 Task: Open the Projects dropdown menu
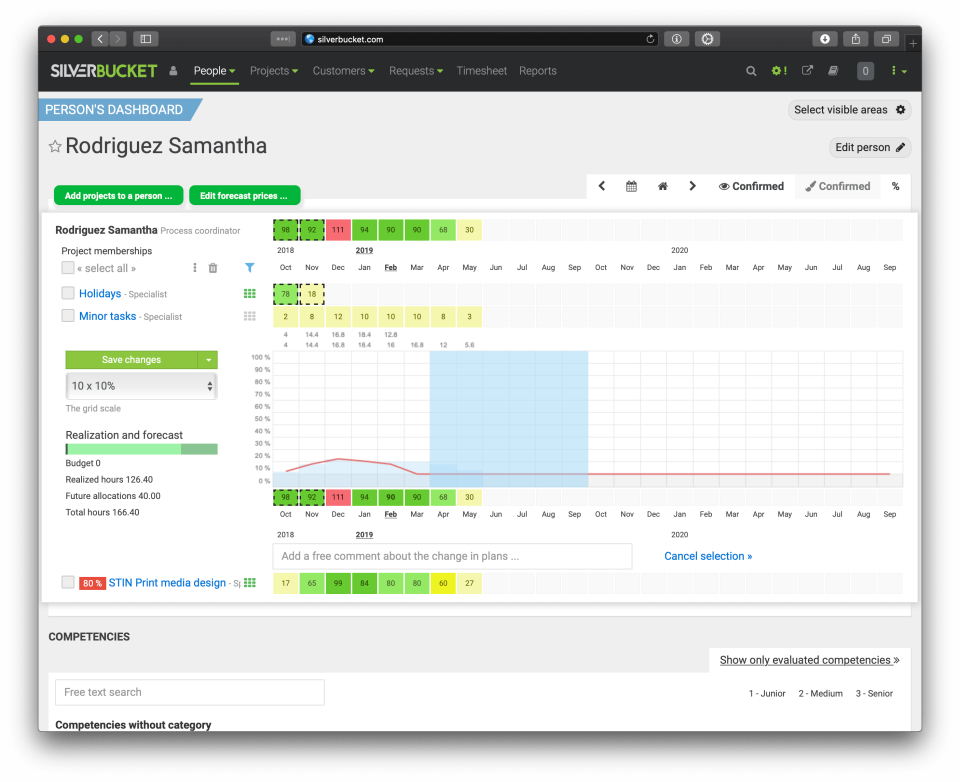click(x=274, y=71)
